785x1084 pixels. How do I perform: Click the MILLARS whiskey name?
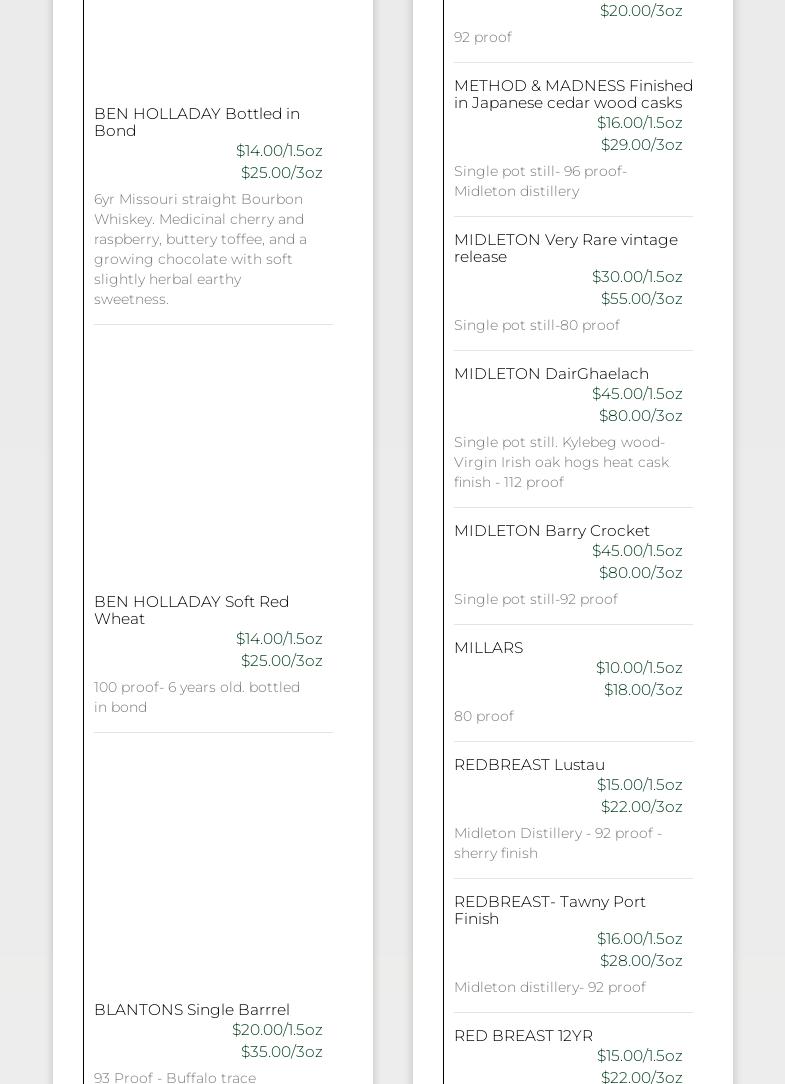coord(488,648)
